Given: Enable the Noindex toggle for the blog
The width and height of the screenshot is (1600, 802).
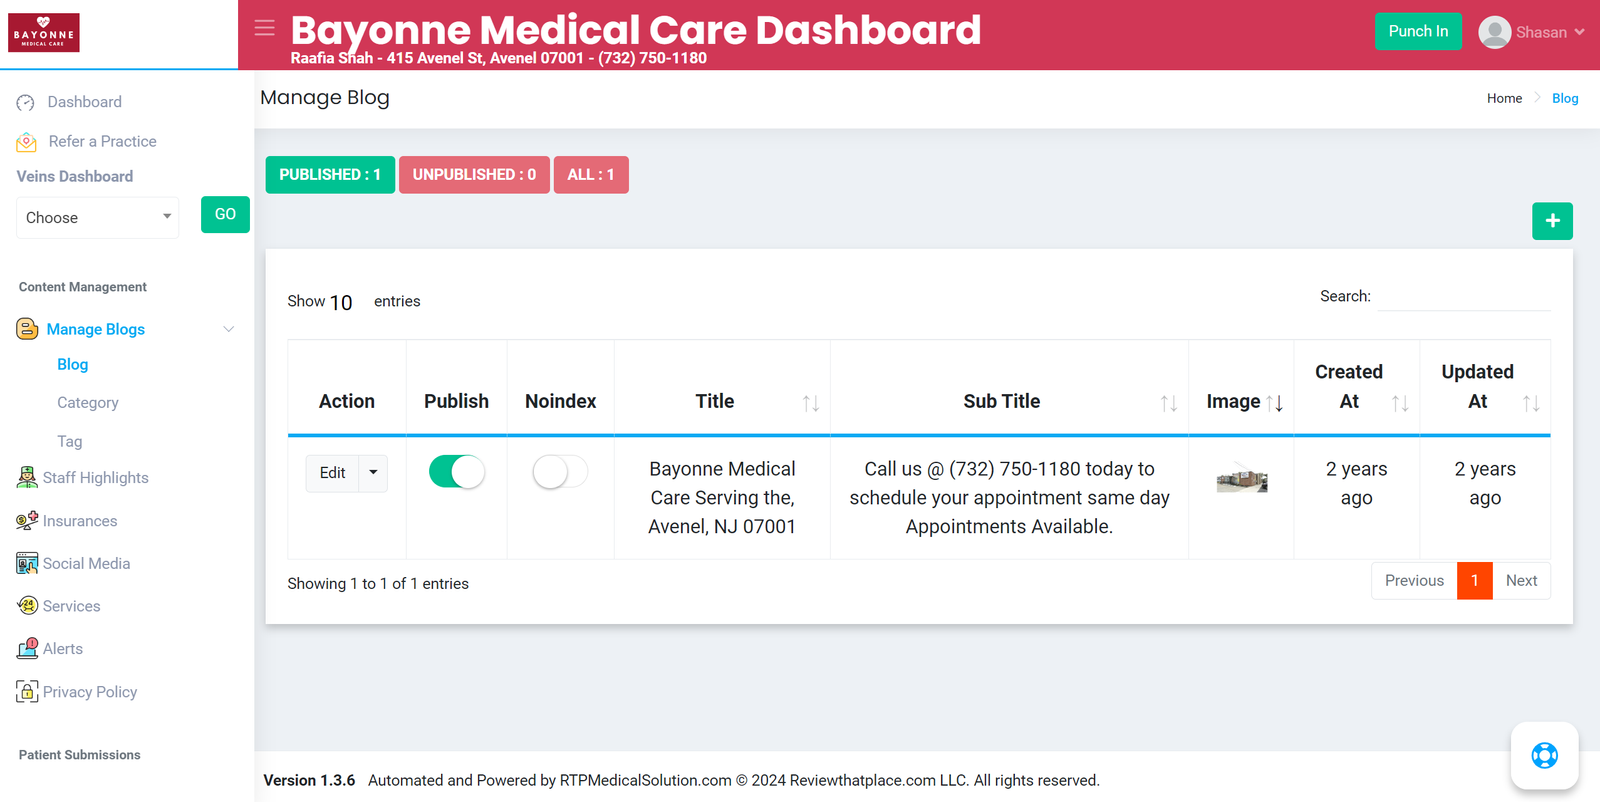Looking at the screenshot, I should coord(560,471).
